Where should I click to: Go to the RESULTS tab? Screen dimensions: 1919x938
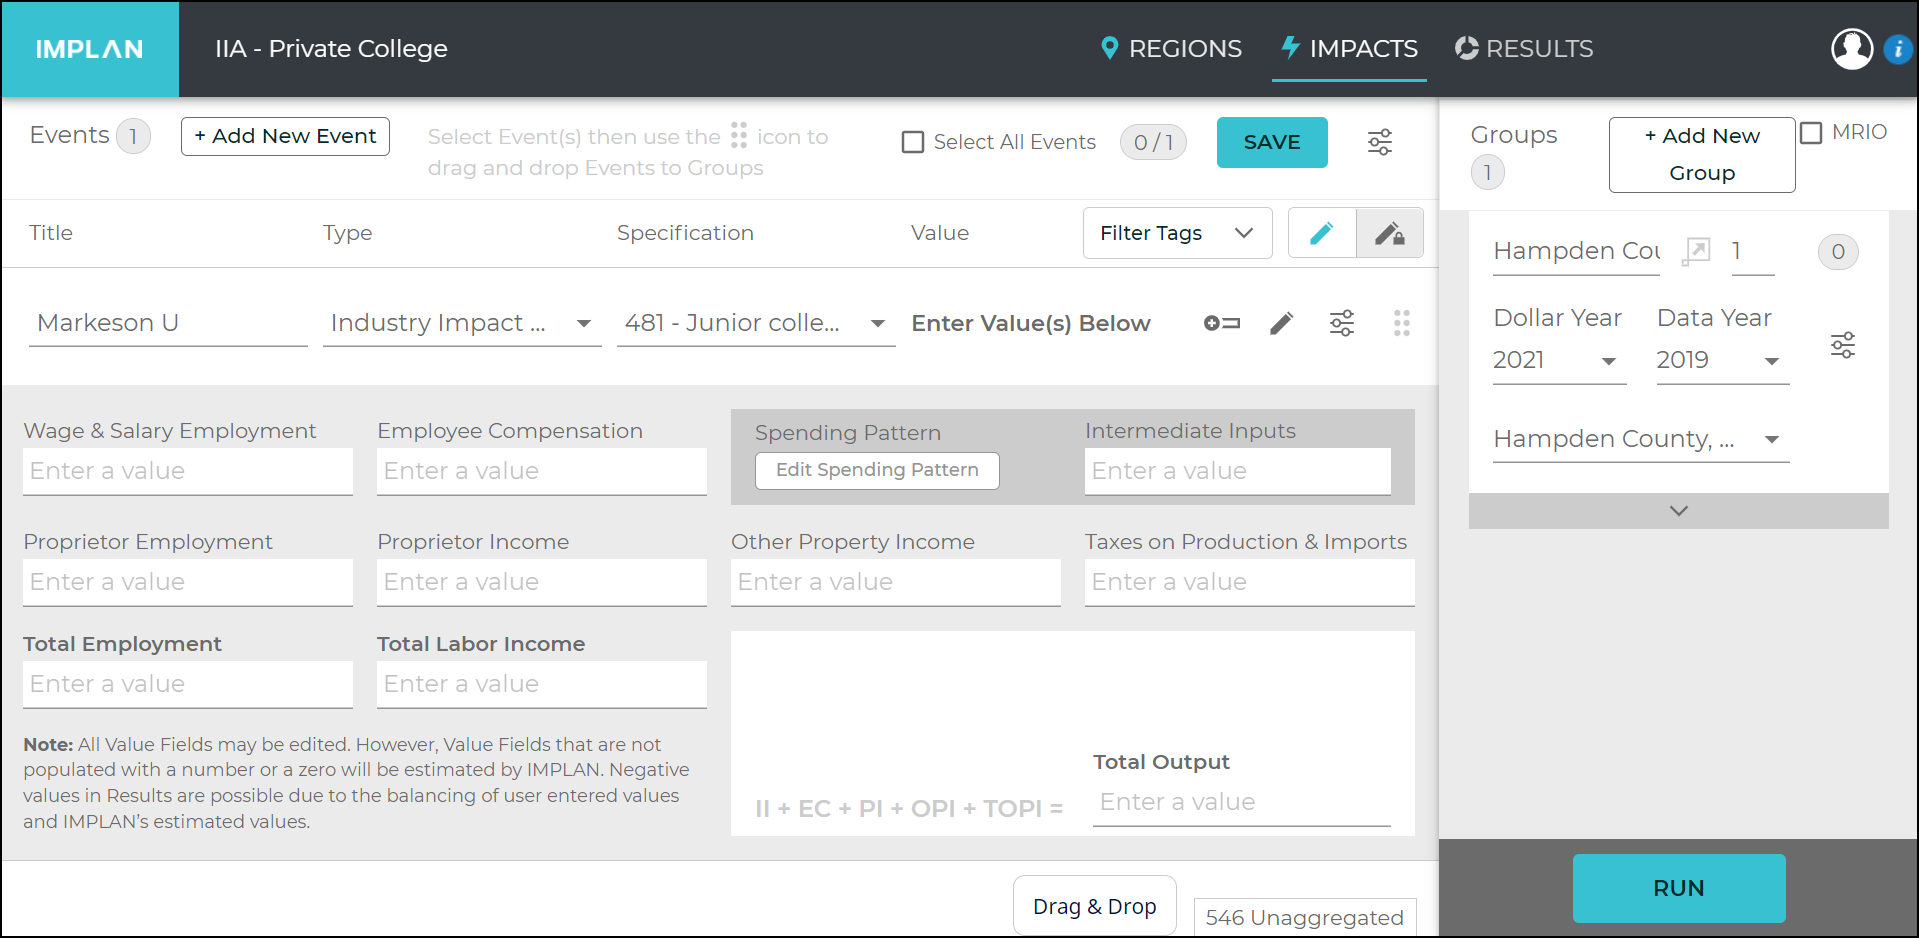(x=1523, y=48)
